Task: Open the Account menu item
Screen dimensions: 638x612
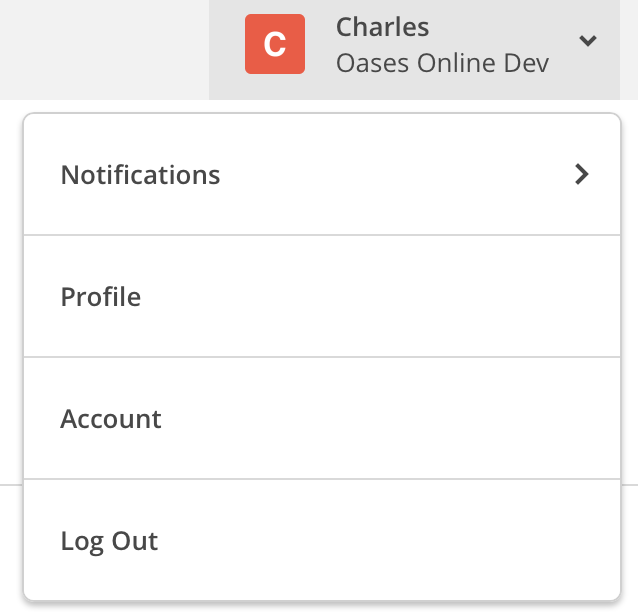Action: click(x=320, y=419)
